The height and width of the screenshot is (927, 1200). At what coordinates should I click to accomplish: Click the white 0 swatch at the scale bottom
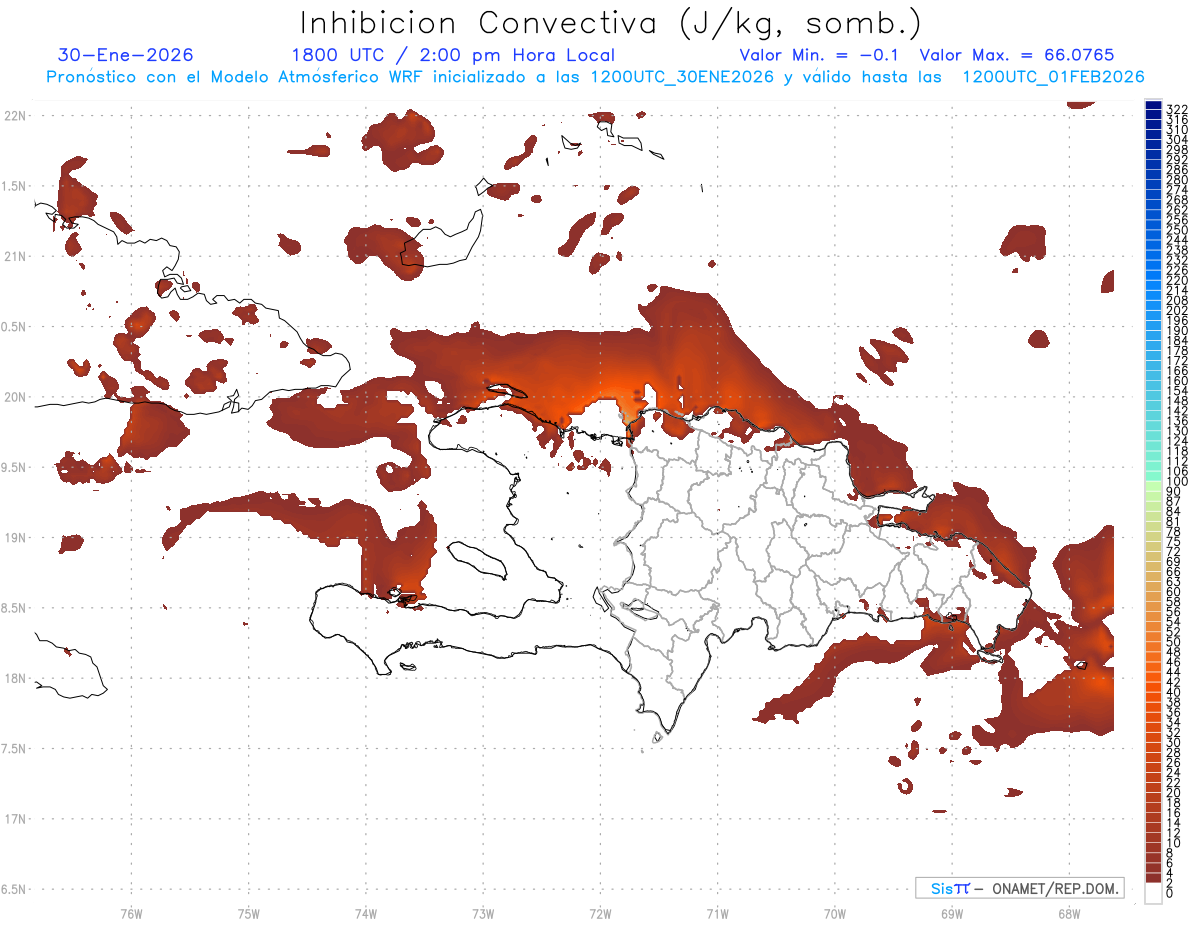pos(1153,895)
